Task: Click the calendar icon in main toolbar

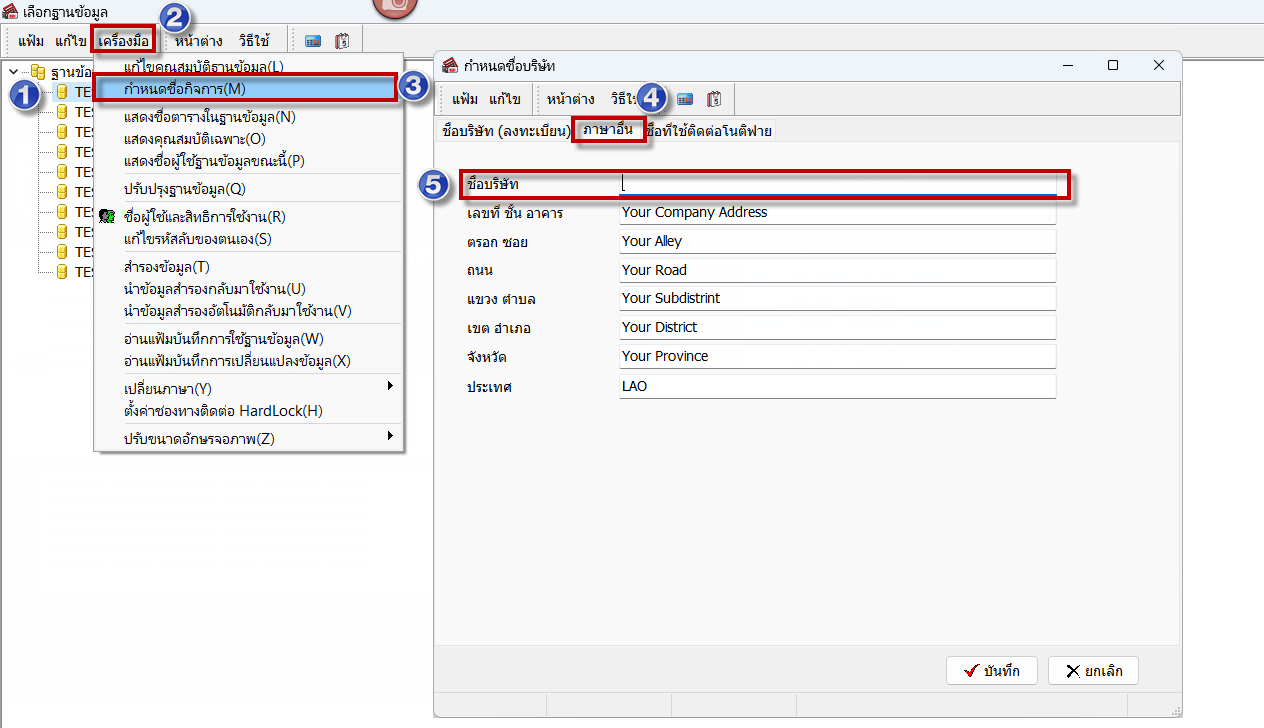Action: (x=342, y=41)
